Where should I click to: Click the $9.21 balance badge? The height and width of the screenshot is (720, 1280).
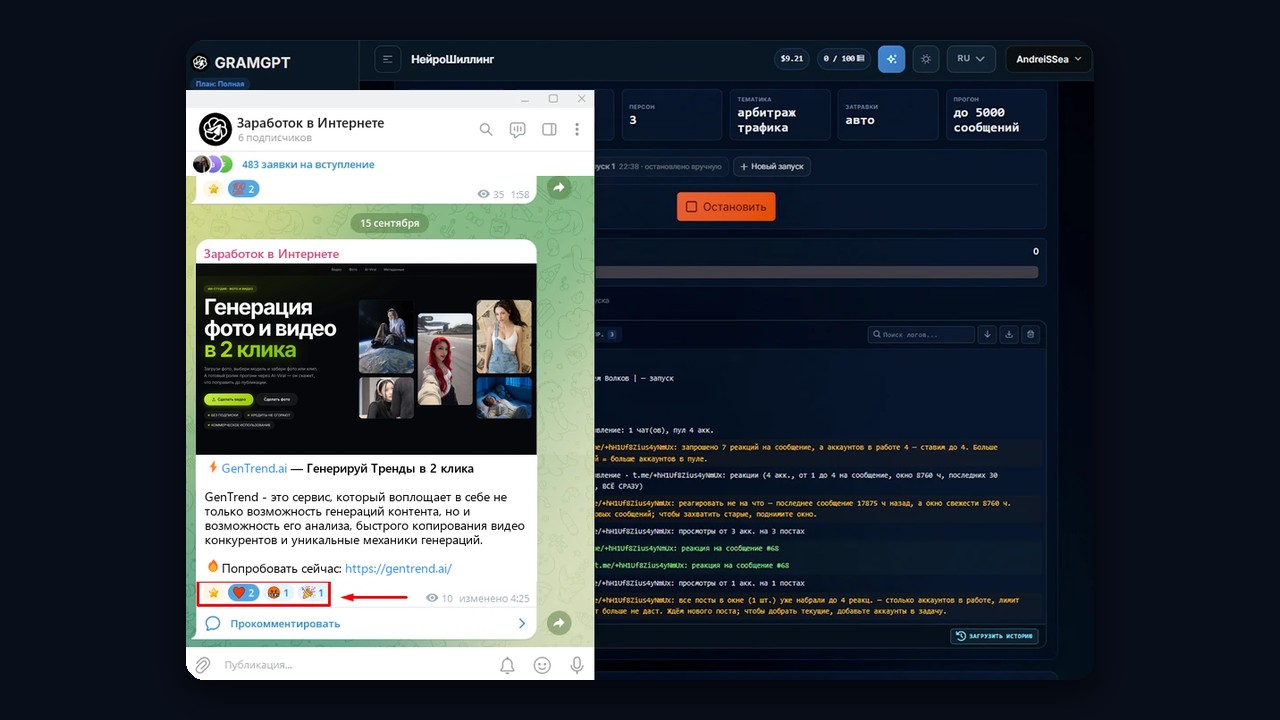click(791, 59)
